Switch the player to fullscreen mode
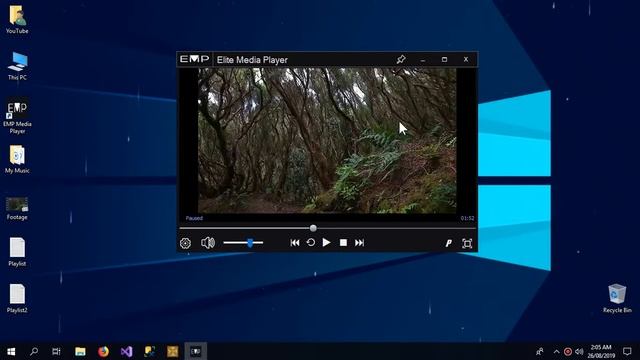Image resolution: width=640 pixels, height=360 pixels. point(467,243)
